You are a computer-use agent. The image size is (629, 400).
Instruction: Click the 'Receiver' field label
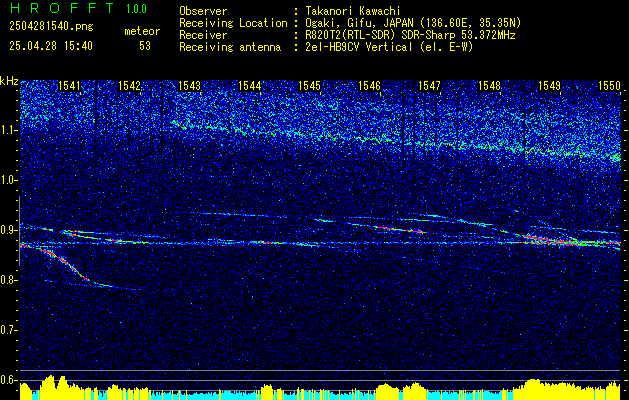[x=203, y=35]
